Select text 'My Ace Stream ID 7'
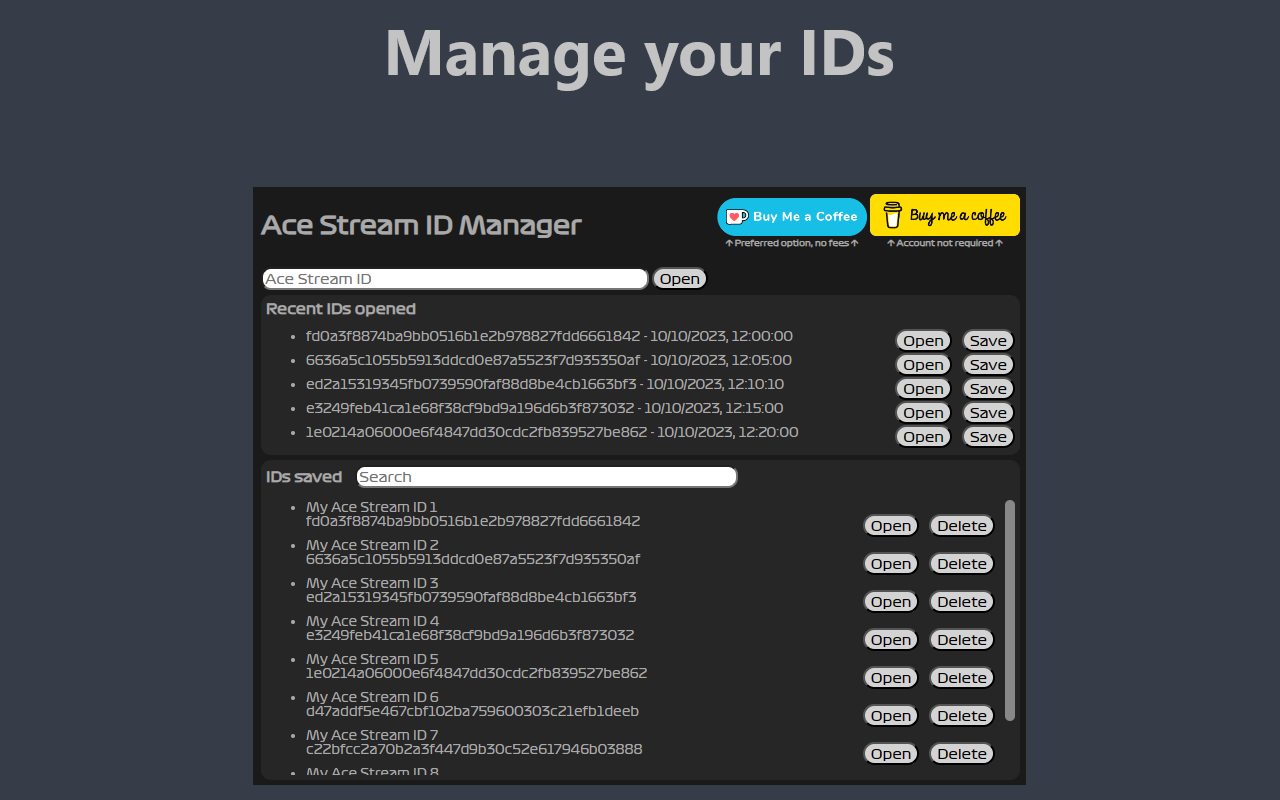Image resolution: width=1280 pixels, height=800 pixels. pos(372,735)
